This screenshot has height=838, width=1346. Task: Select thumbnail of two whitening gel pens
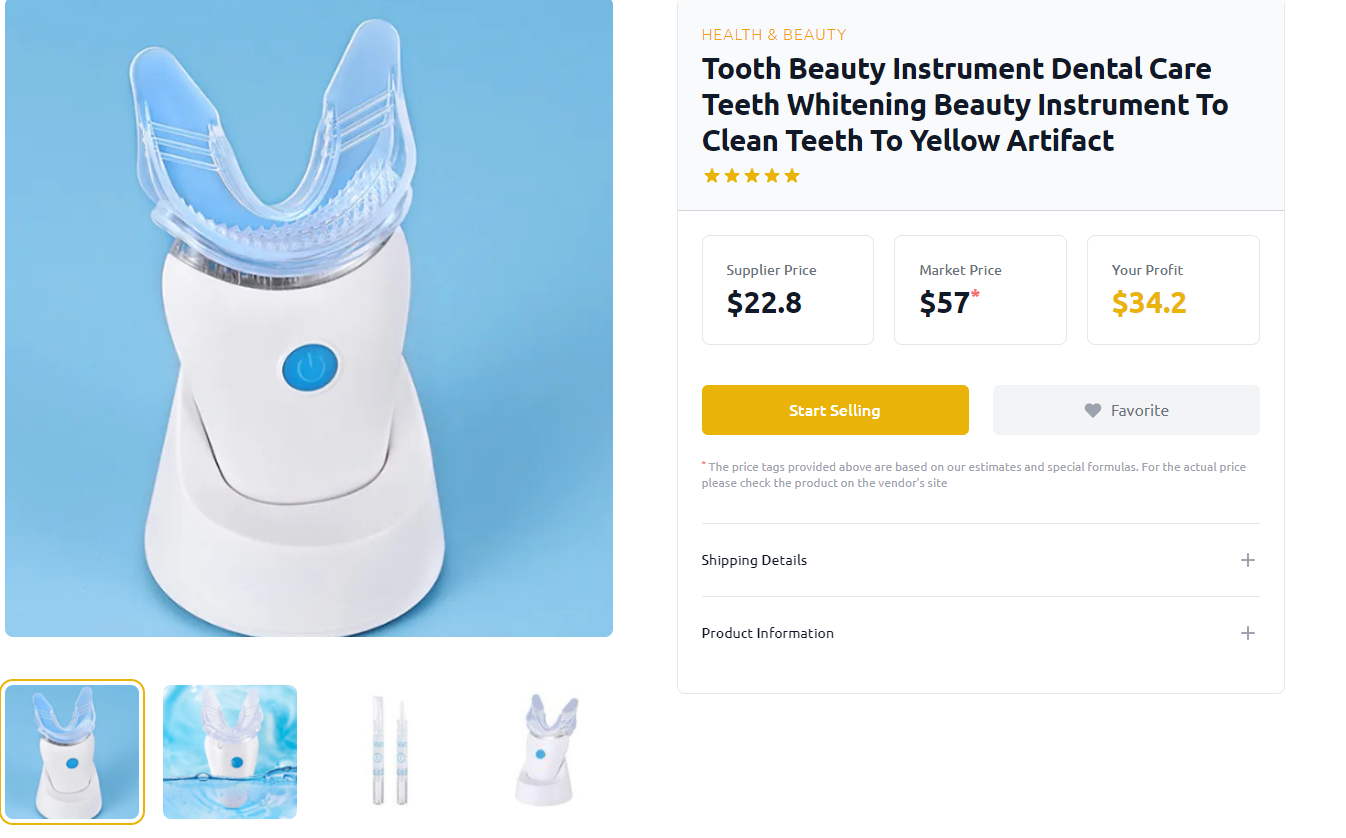pos(388,752)
